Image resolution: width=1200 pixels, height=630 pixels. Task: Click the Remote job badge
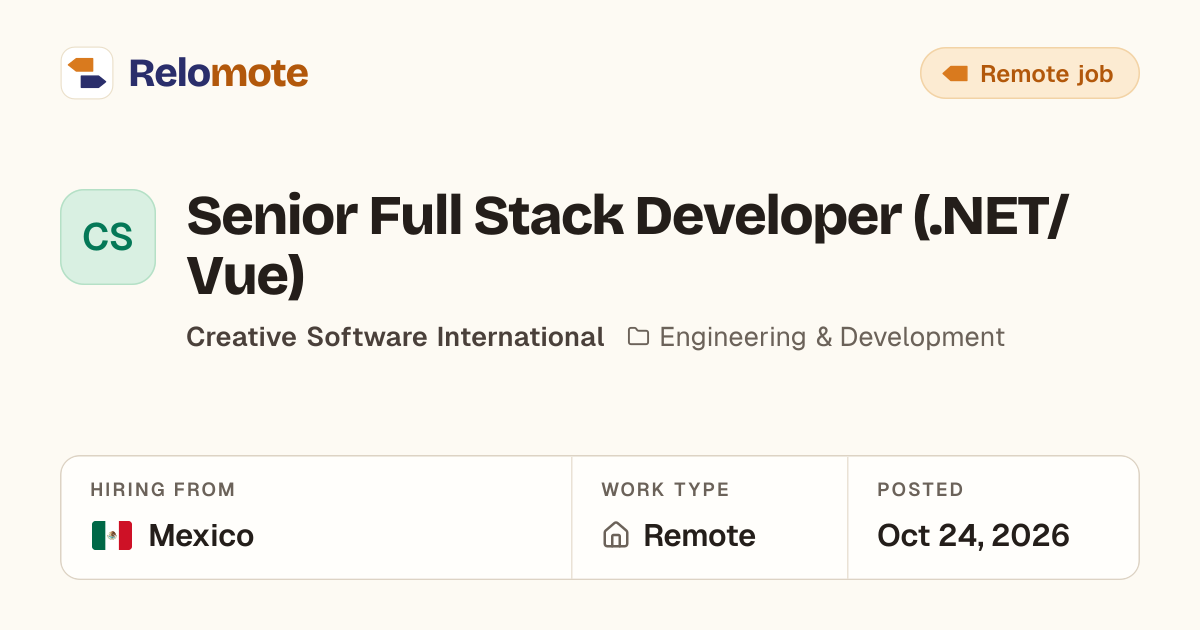coord(1029,73)
